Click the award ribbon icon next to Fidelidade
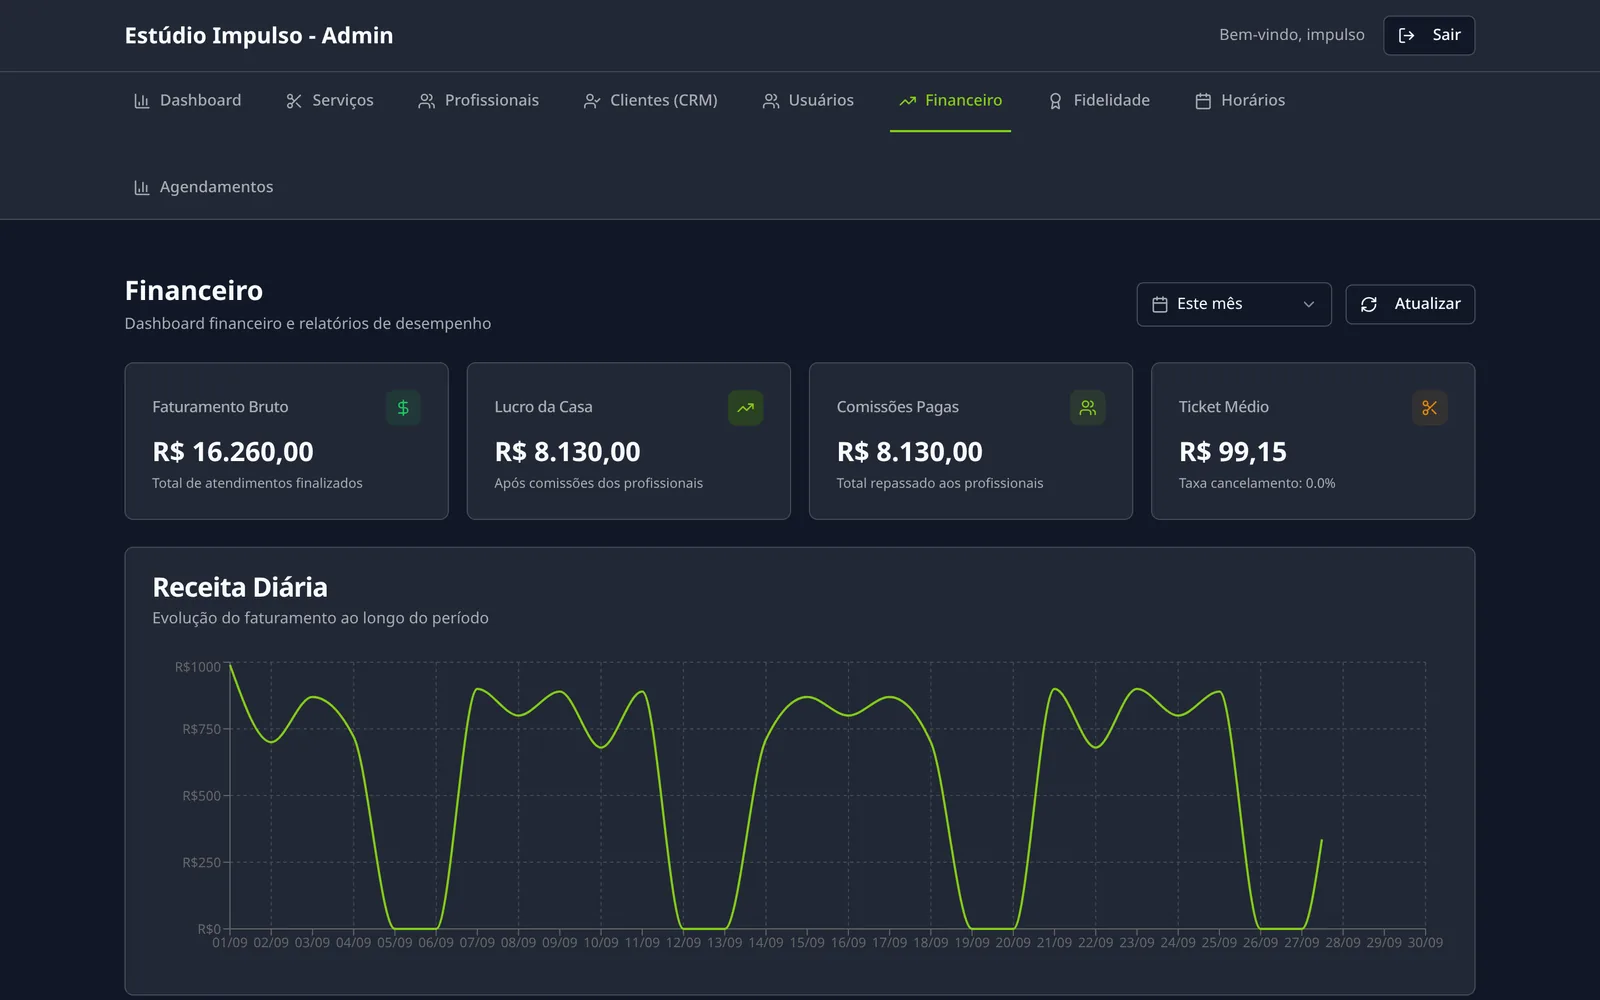This screenshot has height=1000, width=1600. point(1055,101)
